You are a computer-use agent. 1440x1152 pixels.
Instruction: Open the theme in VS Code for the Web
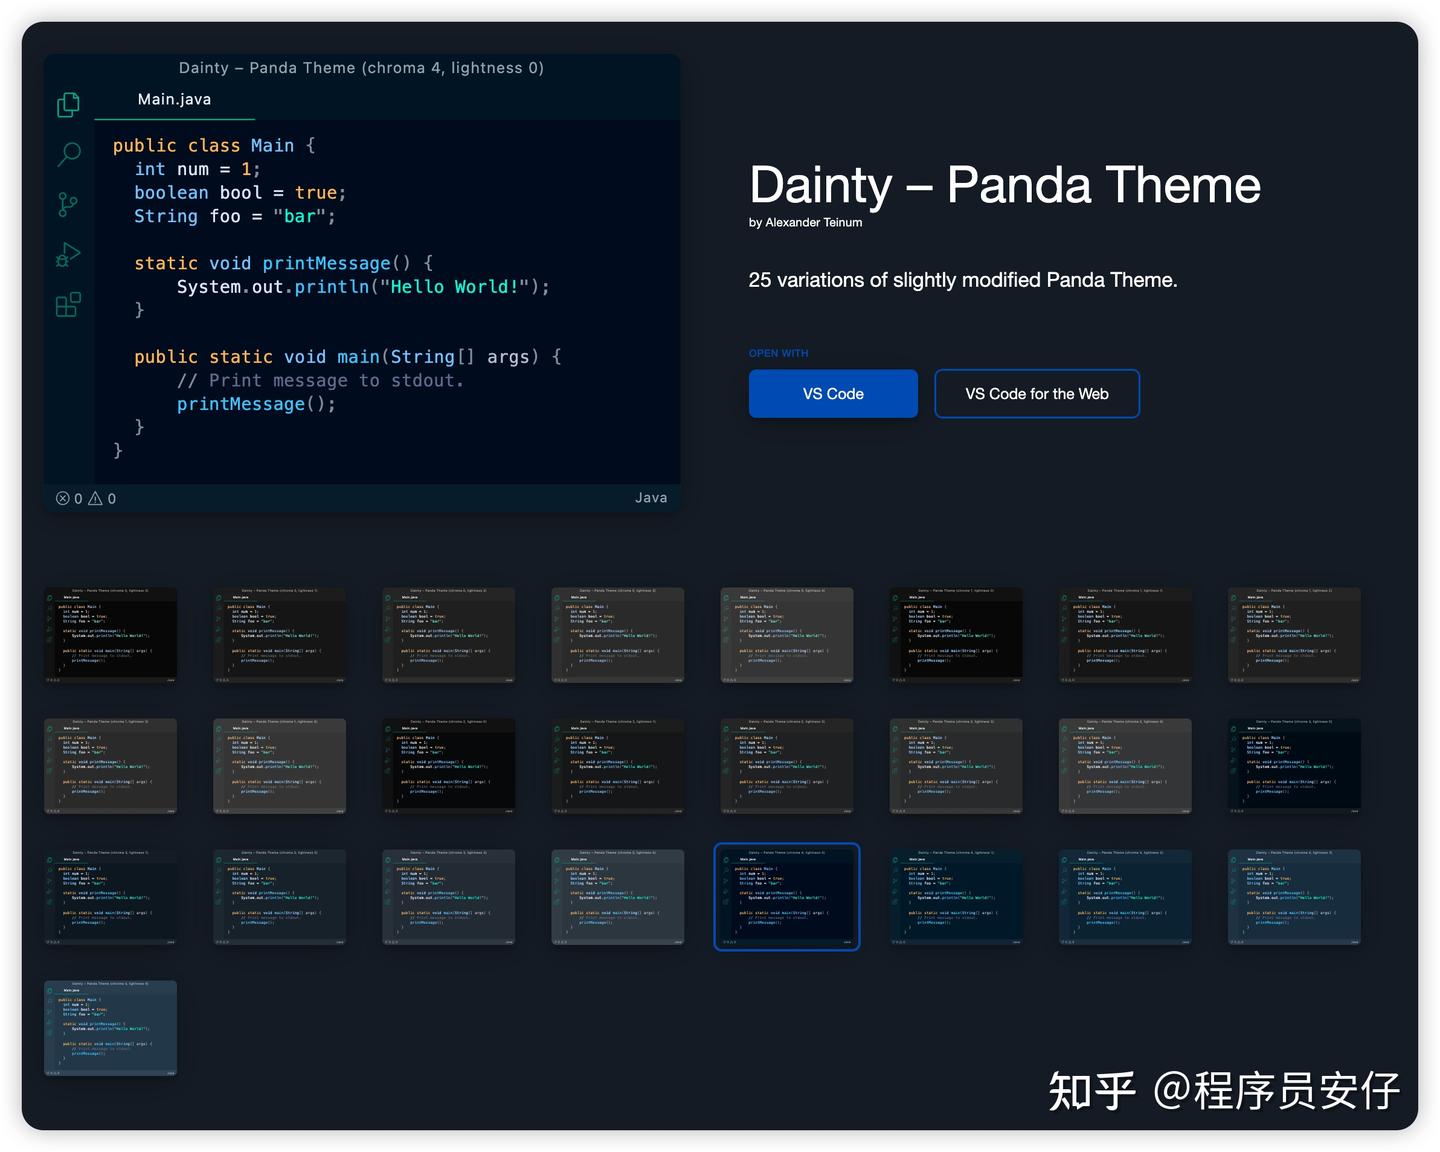[1036, 393]
